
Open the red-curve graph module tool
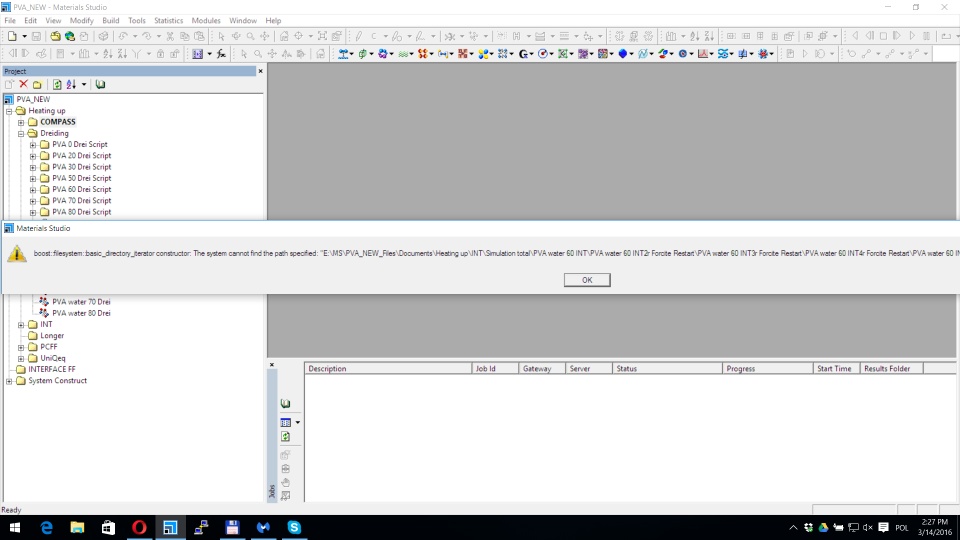[x=703, y=54]
